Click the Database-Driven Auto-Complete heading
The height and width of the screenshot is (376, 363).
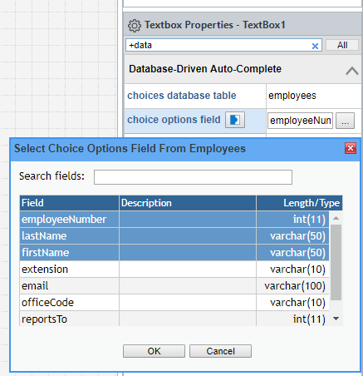point(205,69)
